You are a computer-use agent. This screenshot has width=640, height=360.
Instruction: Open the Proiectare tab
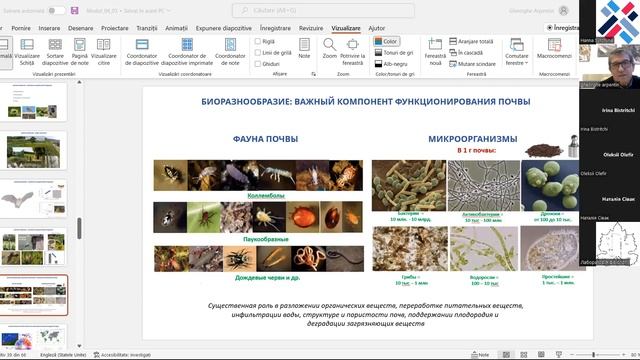click(x=115, y=28)
